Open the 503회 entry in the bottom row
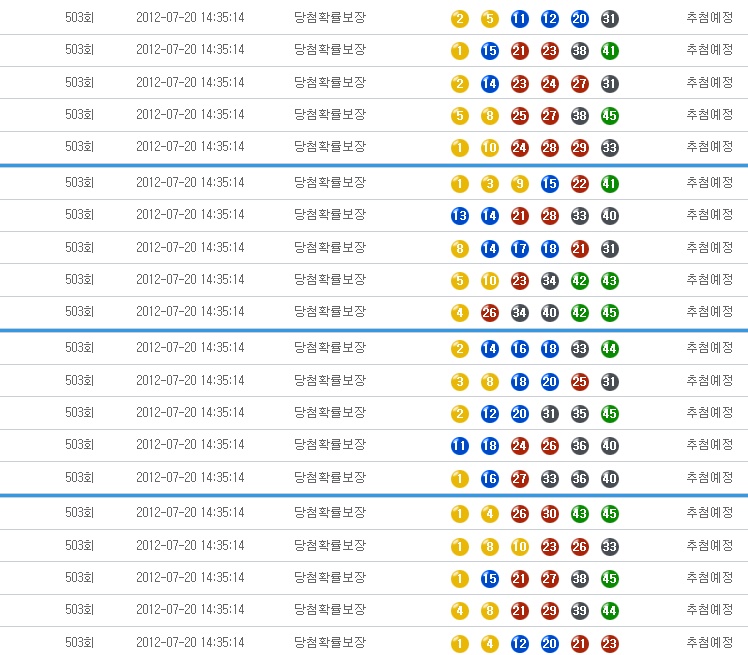The height and width of the screenshot is (655, 748). click(79, 641)
